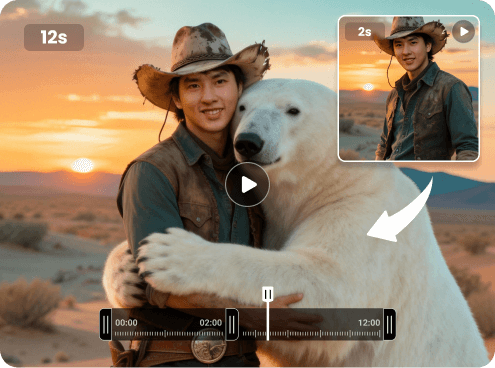Image resolution: width=495 pixels, height=368 pixels.
Task: Click the 2s duration badge
Action: click(364, 32)
